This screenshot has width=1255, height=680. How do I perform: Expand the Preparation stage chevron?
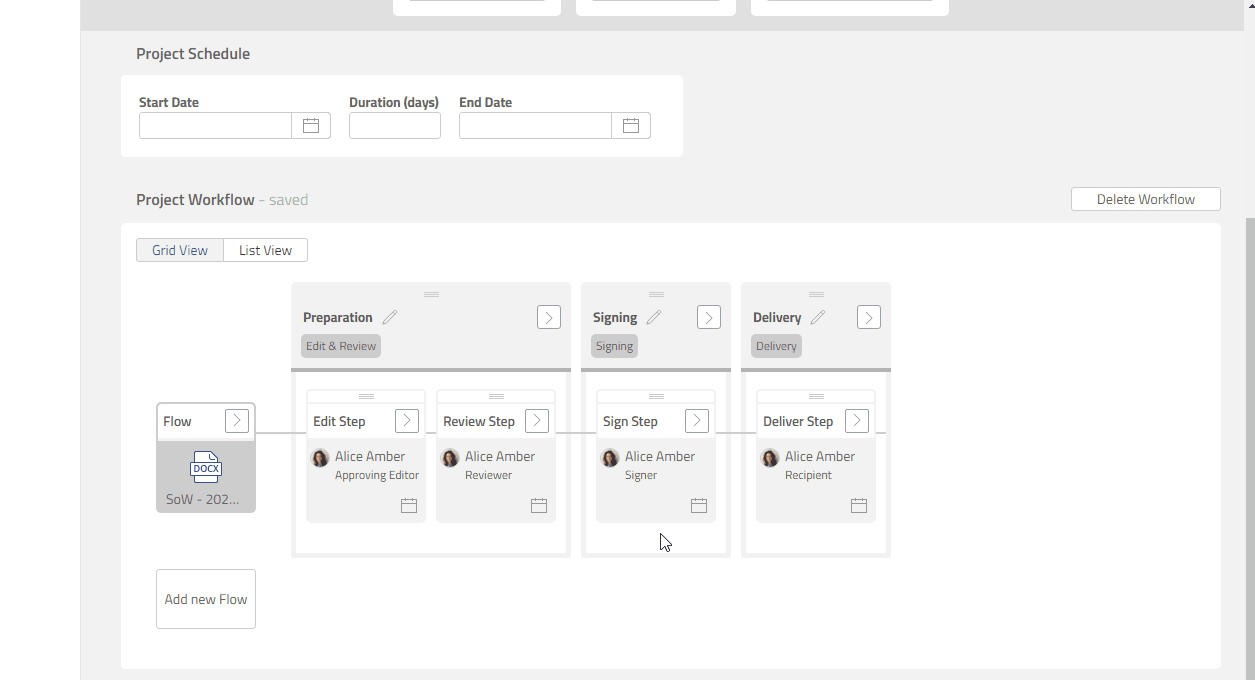pyautogui.click(x=549, y=317)
